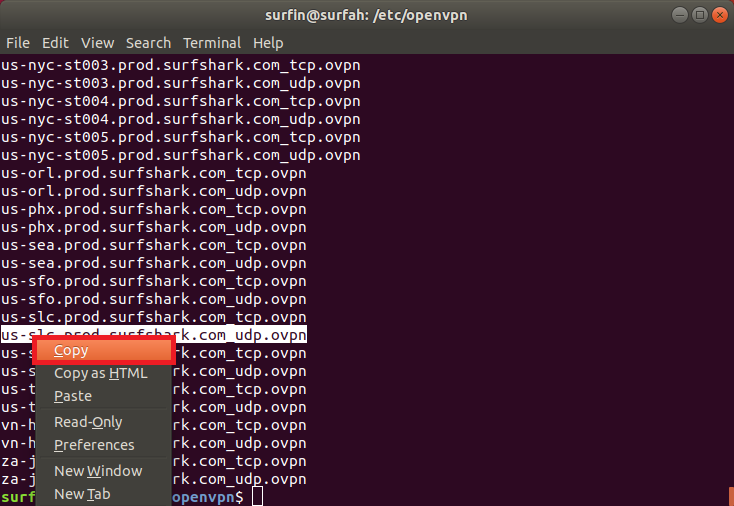
Task: Click us-sfo.prod.surfshark.com_tcp.ovpn line
Action: [154, 281]
